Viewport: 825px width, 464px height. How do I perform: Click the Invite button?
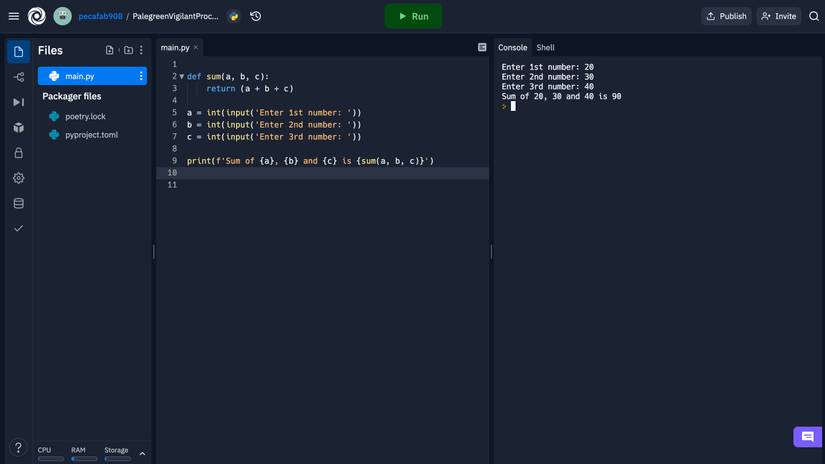pos(779,16)
